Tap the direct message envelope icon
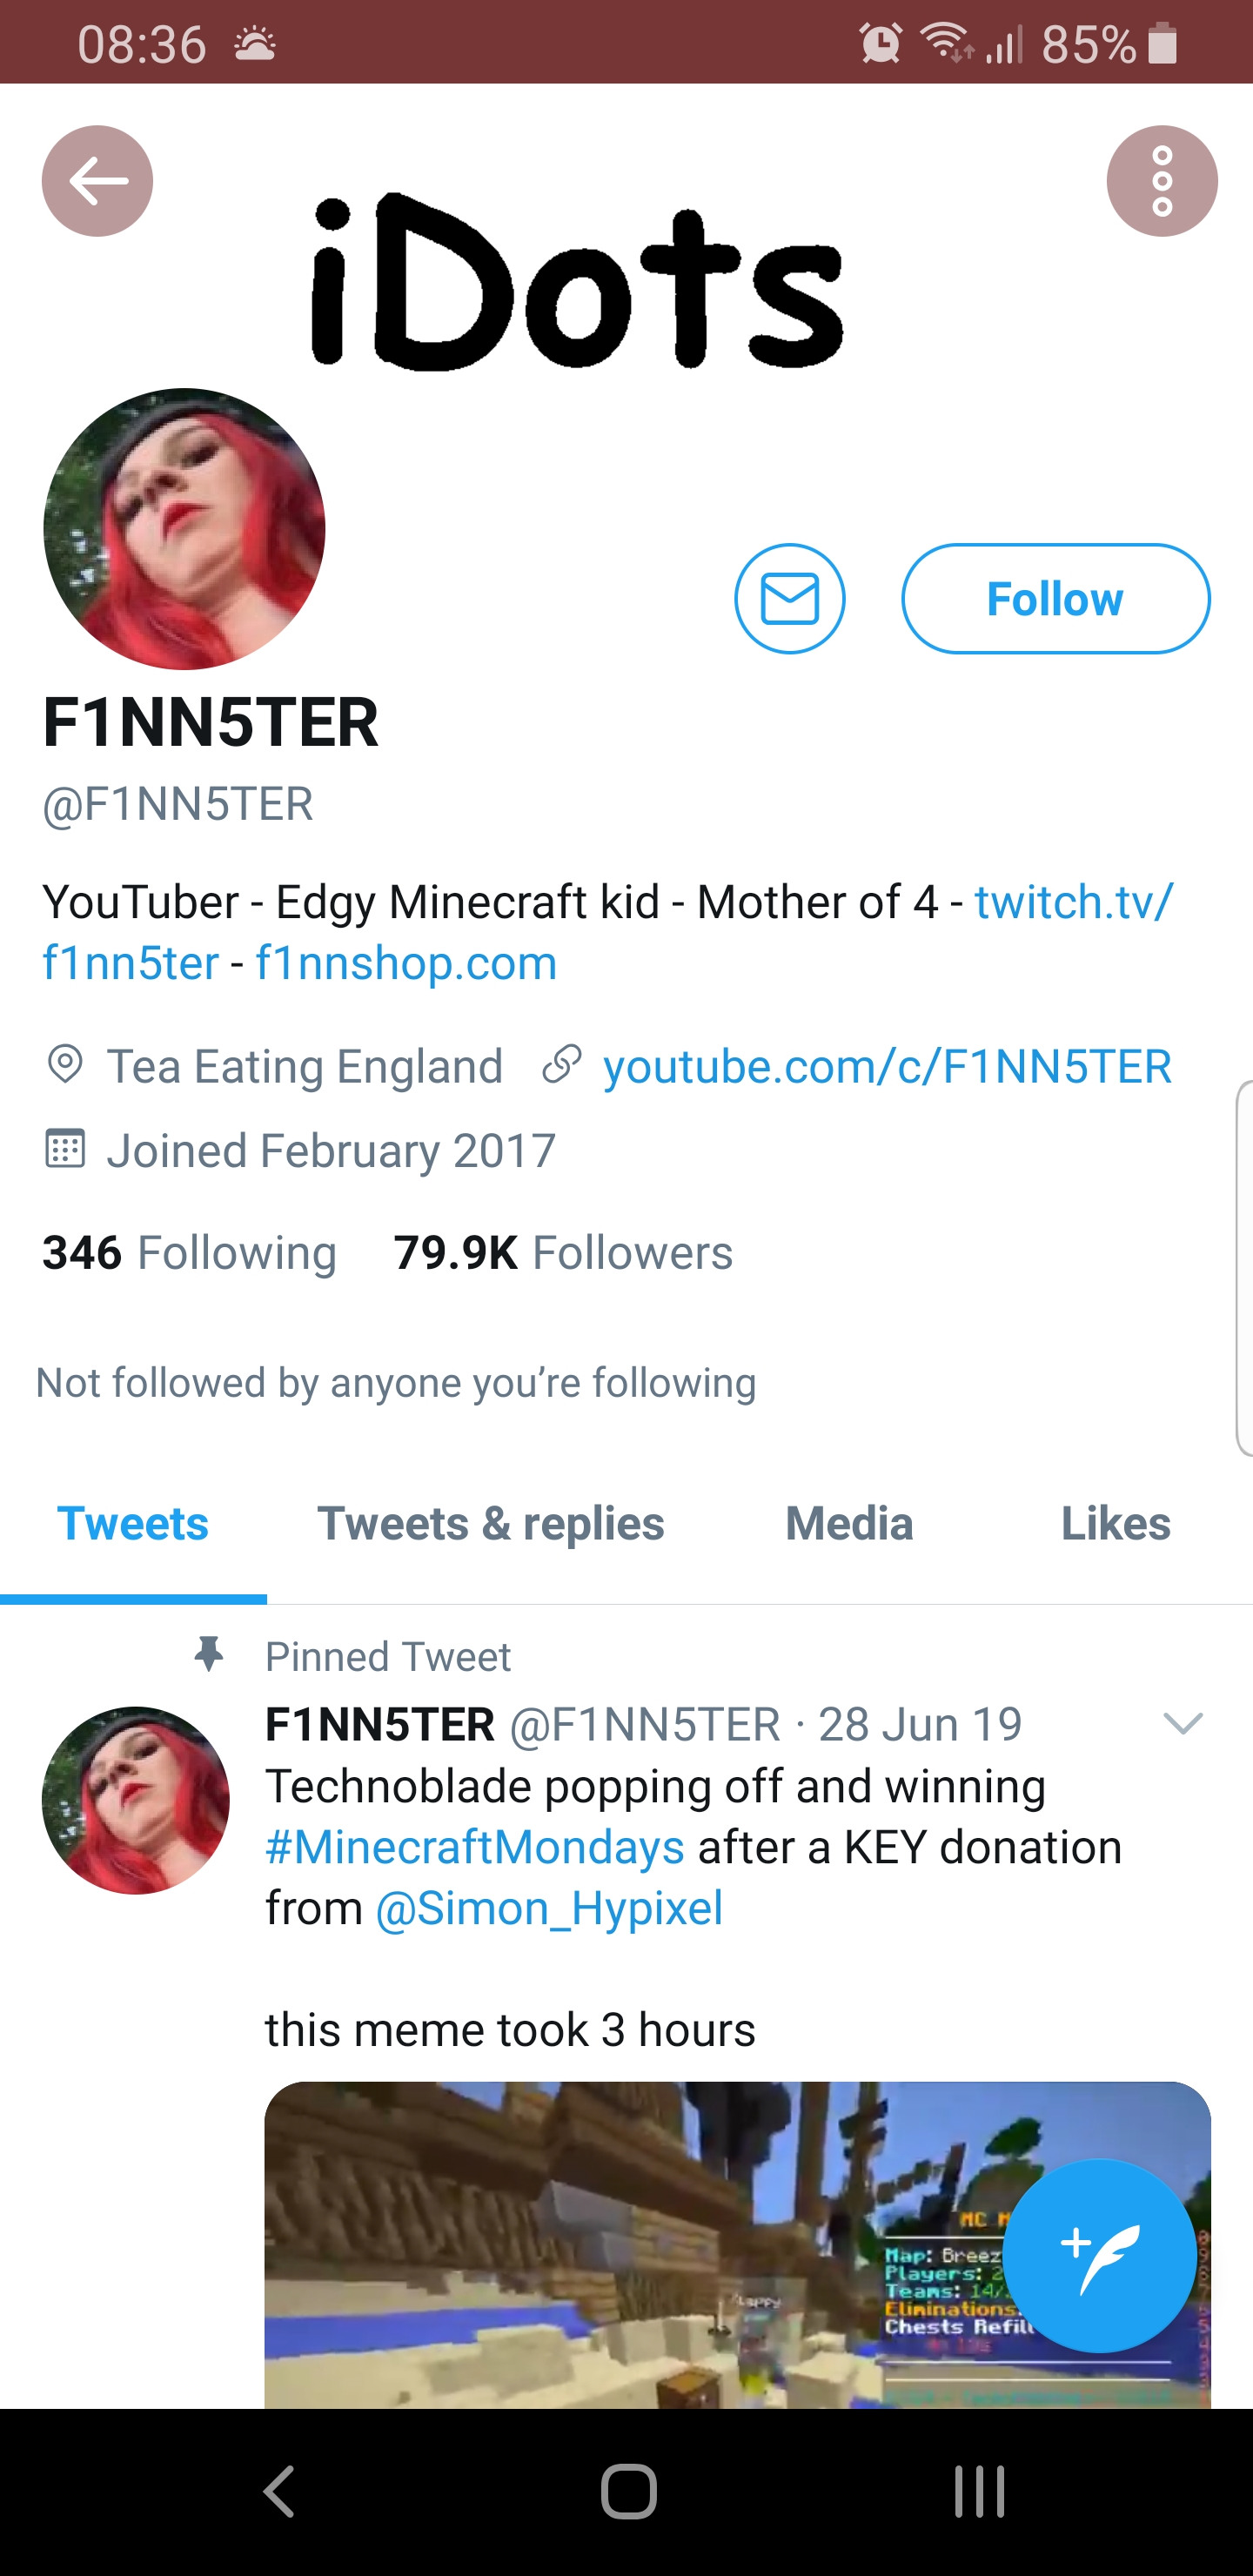 (x=789, y=598)
